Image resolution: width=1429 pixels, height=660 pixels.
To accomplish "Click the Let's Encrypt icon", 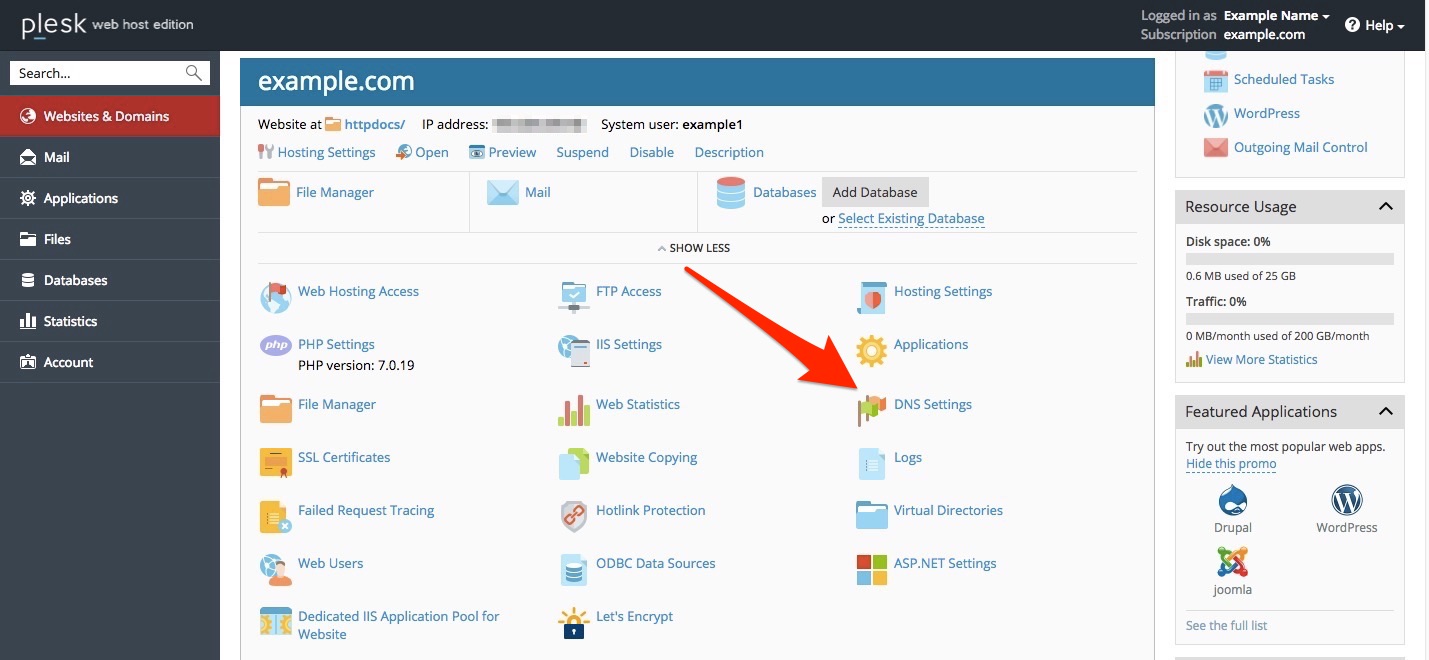I will [573, 622].
